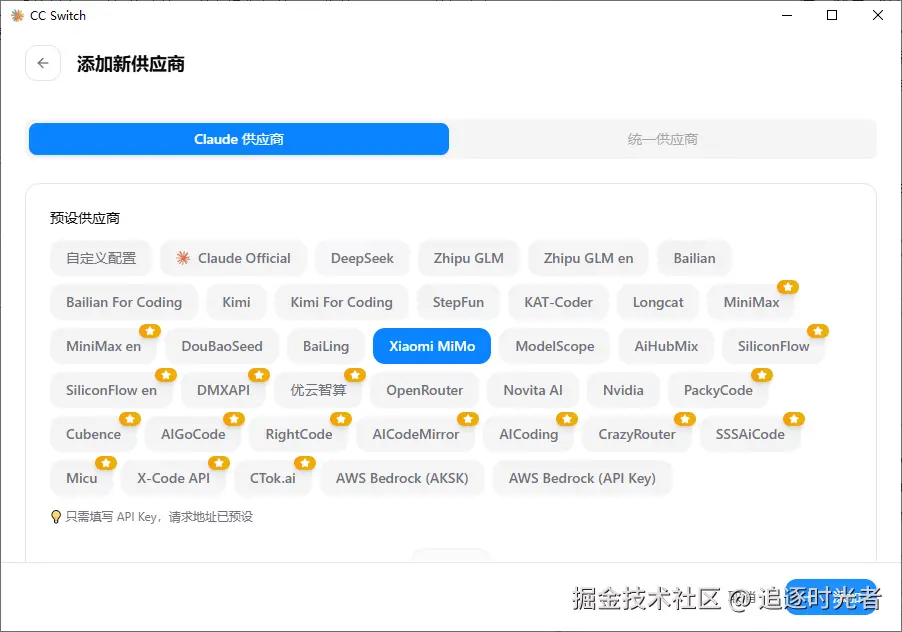This screenshot has width=902, height=632.
Task: Click the star badge on AIGoCode
Action: click(234, 419)
